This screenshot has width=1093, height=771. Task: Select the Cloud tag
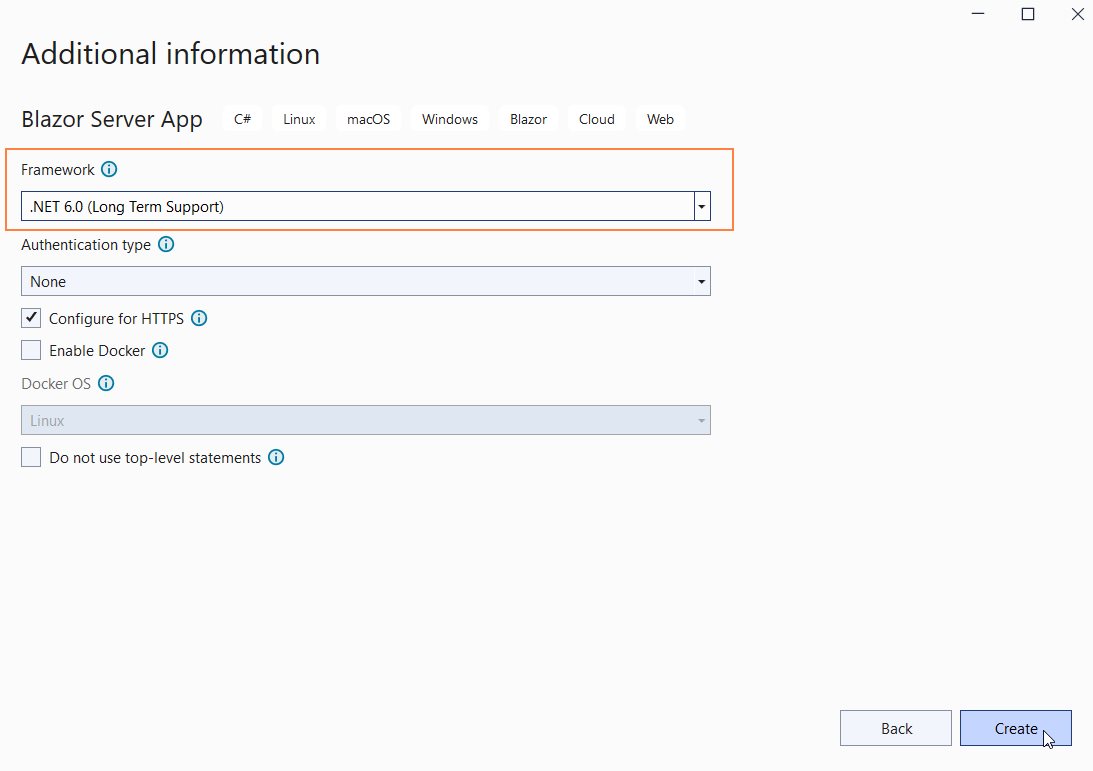(596, 118)
